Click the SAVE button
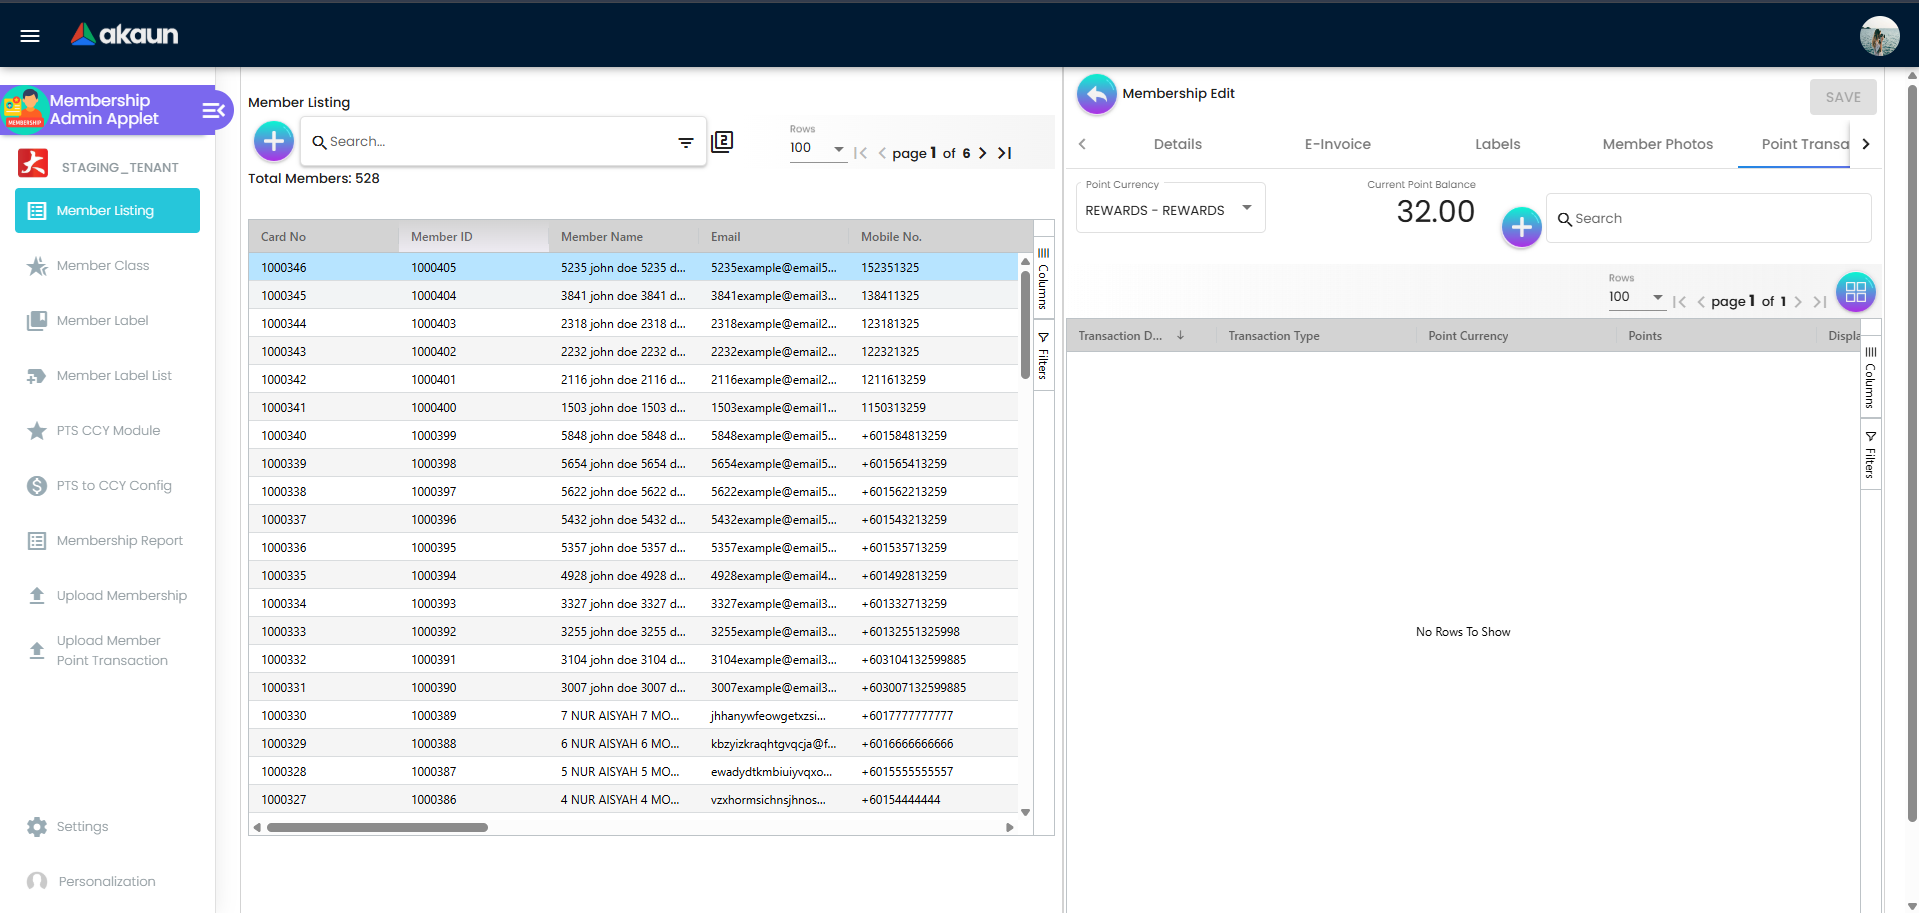The width and height of the screenshot is (1919, 913). 1843,96
